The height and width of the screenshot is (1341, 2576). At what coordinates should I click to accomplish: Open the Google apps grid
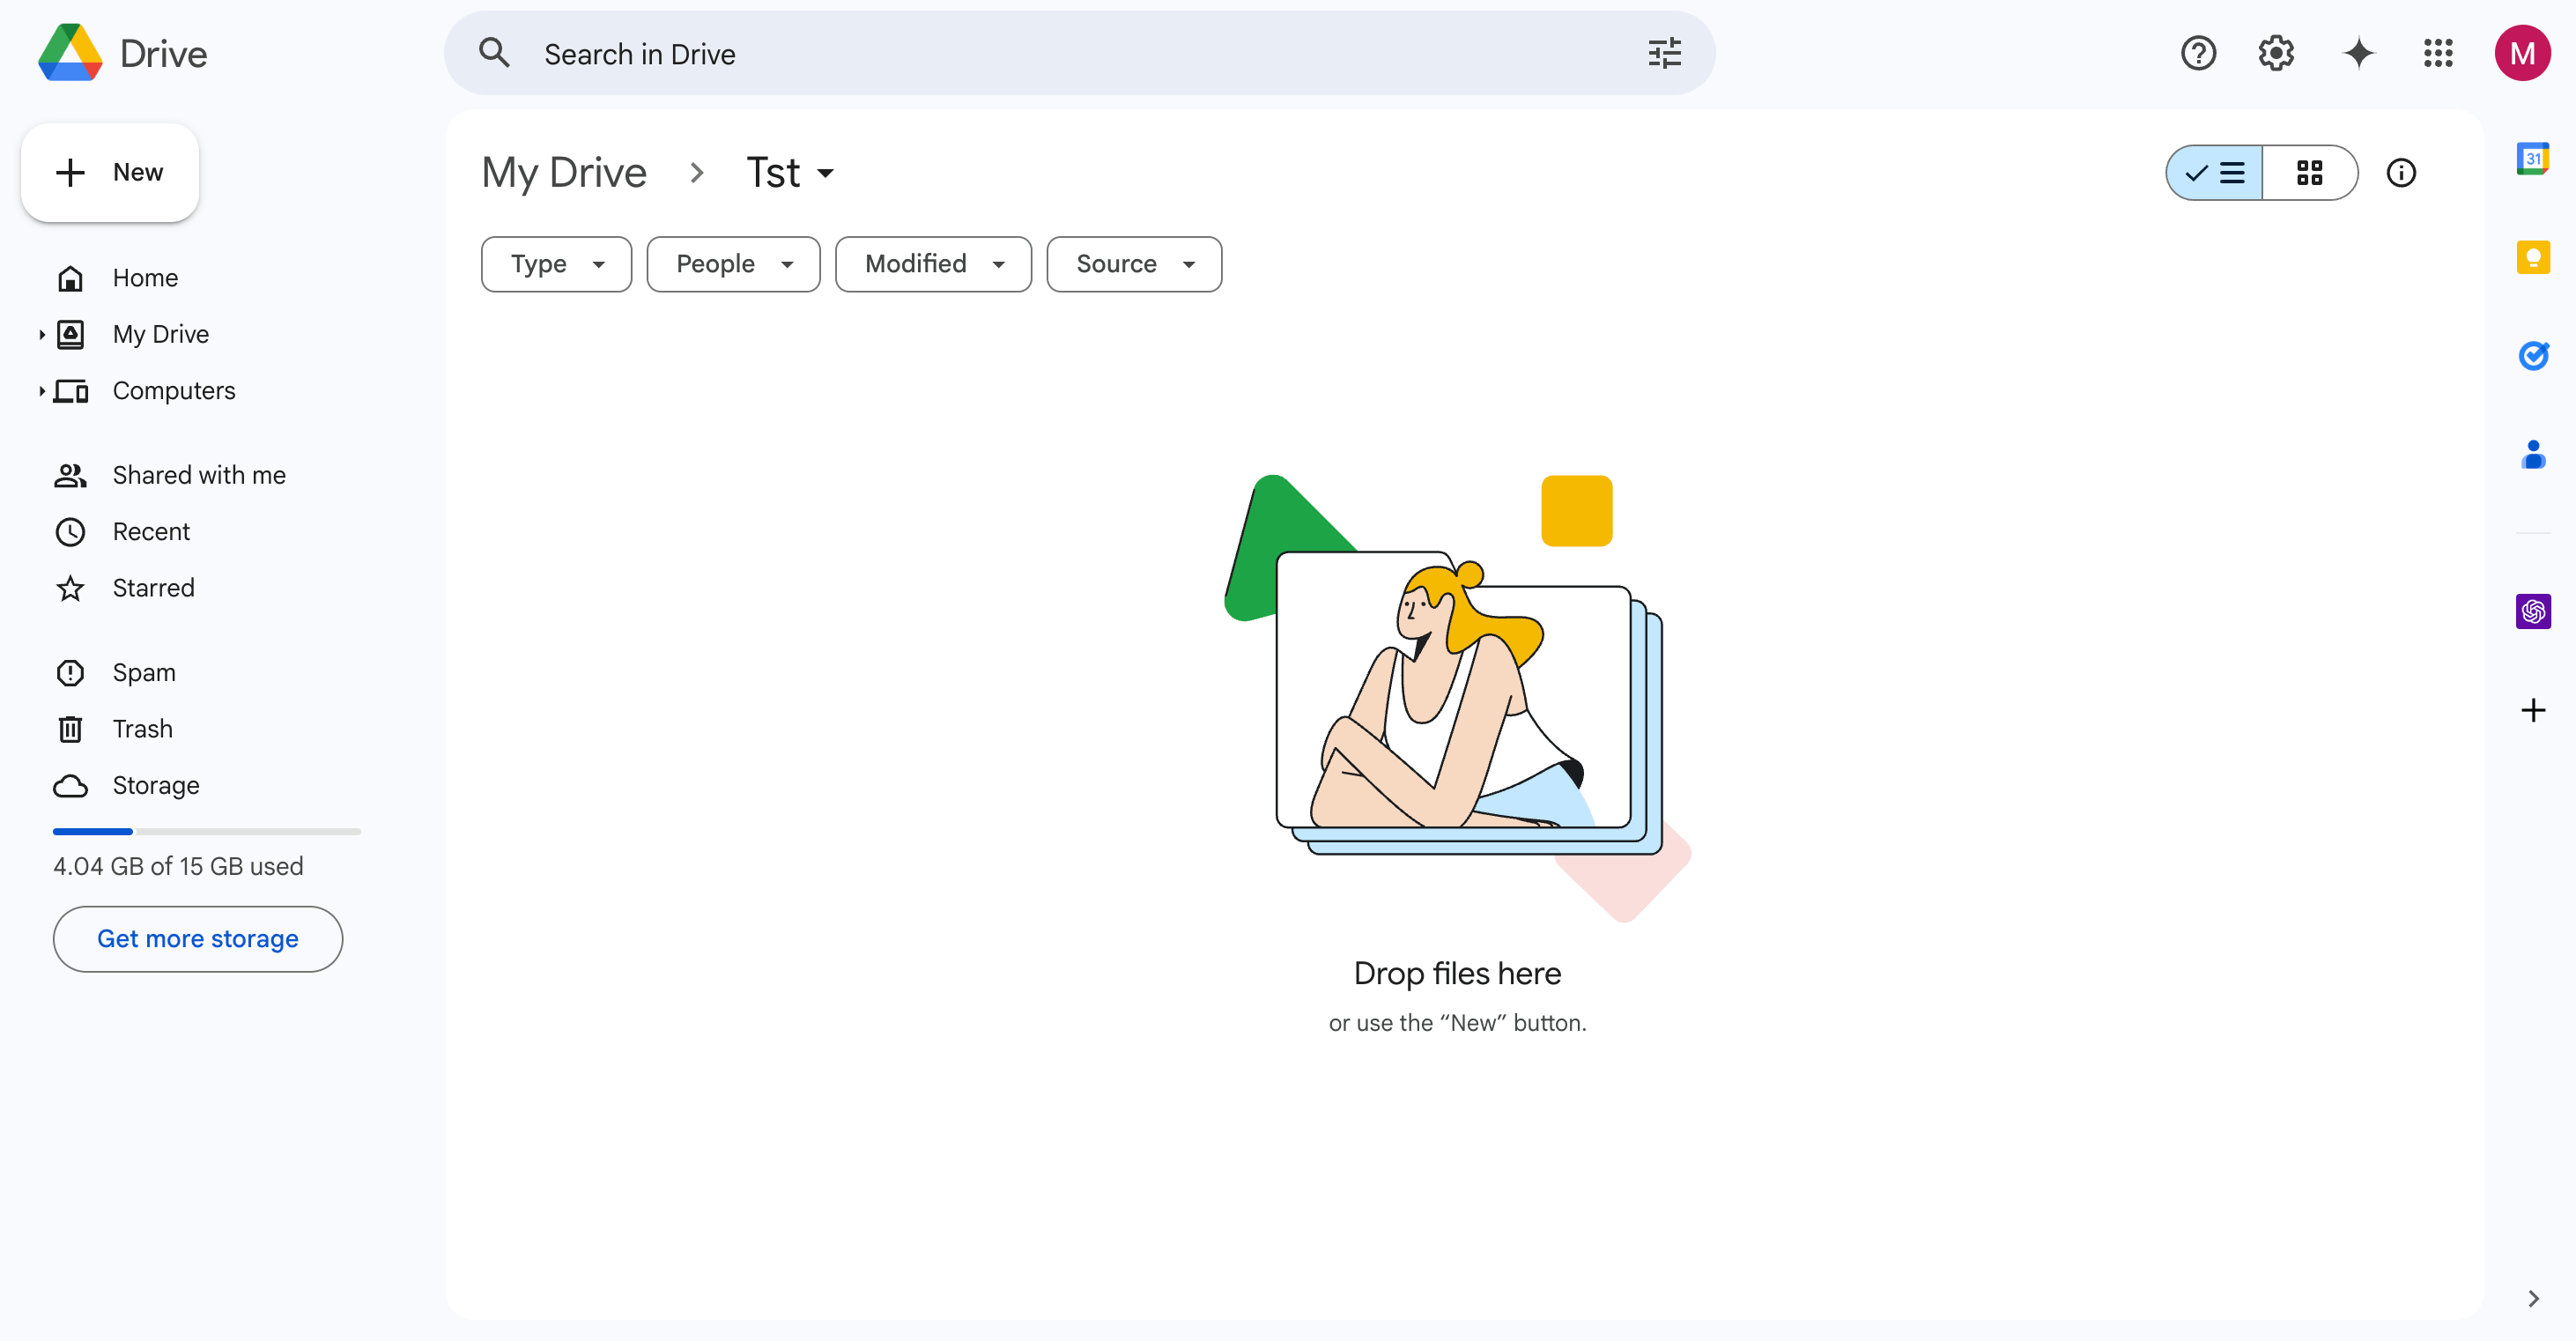2438,53
